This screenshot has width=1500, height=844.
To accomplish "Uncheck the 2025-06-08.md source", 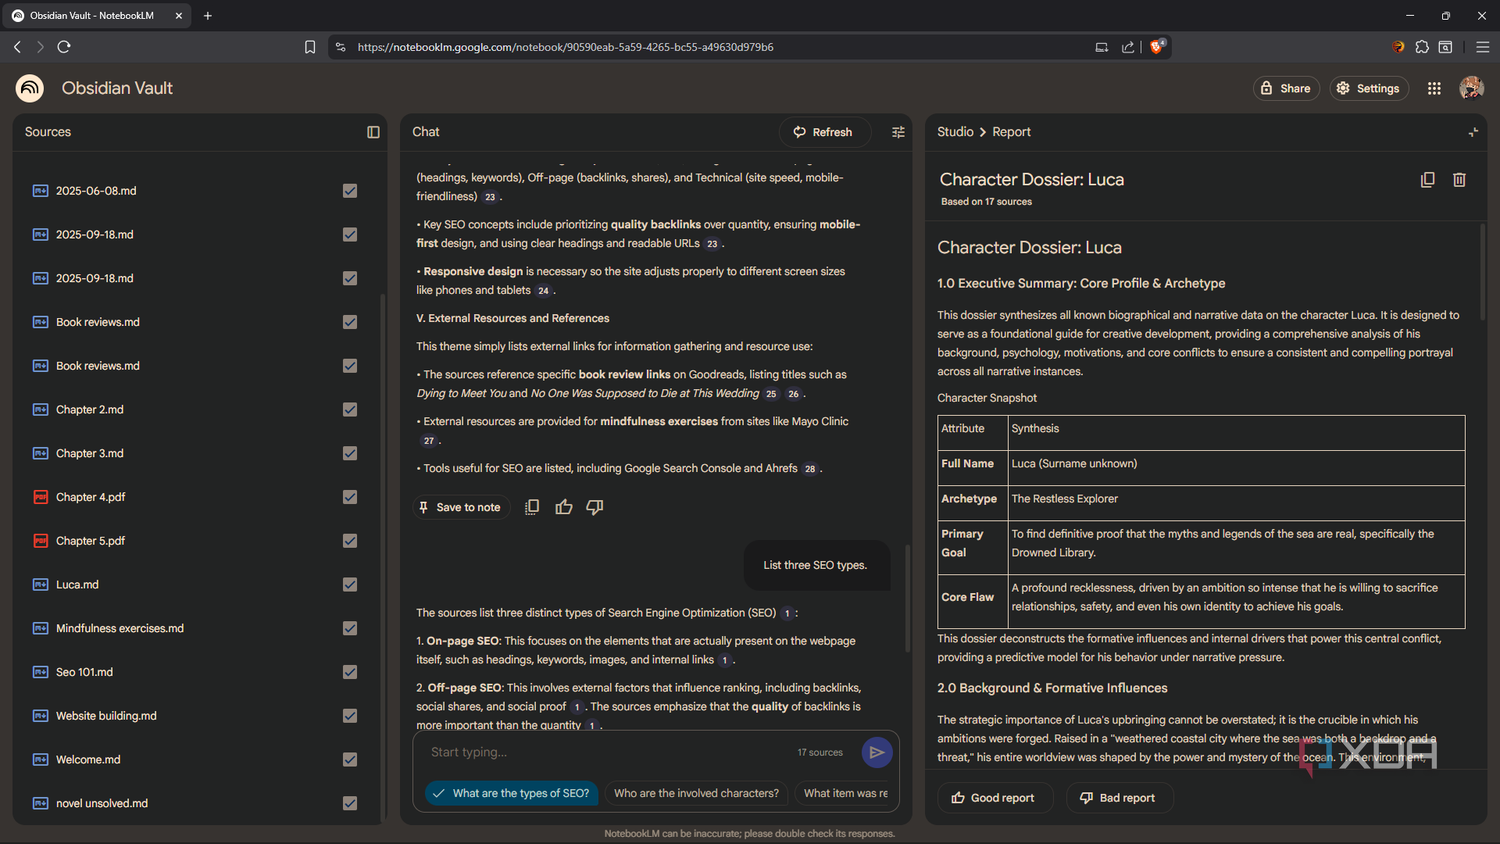I will pos(350,191).
